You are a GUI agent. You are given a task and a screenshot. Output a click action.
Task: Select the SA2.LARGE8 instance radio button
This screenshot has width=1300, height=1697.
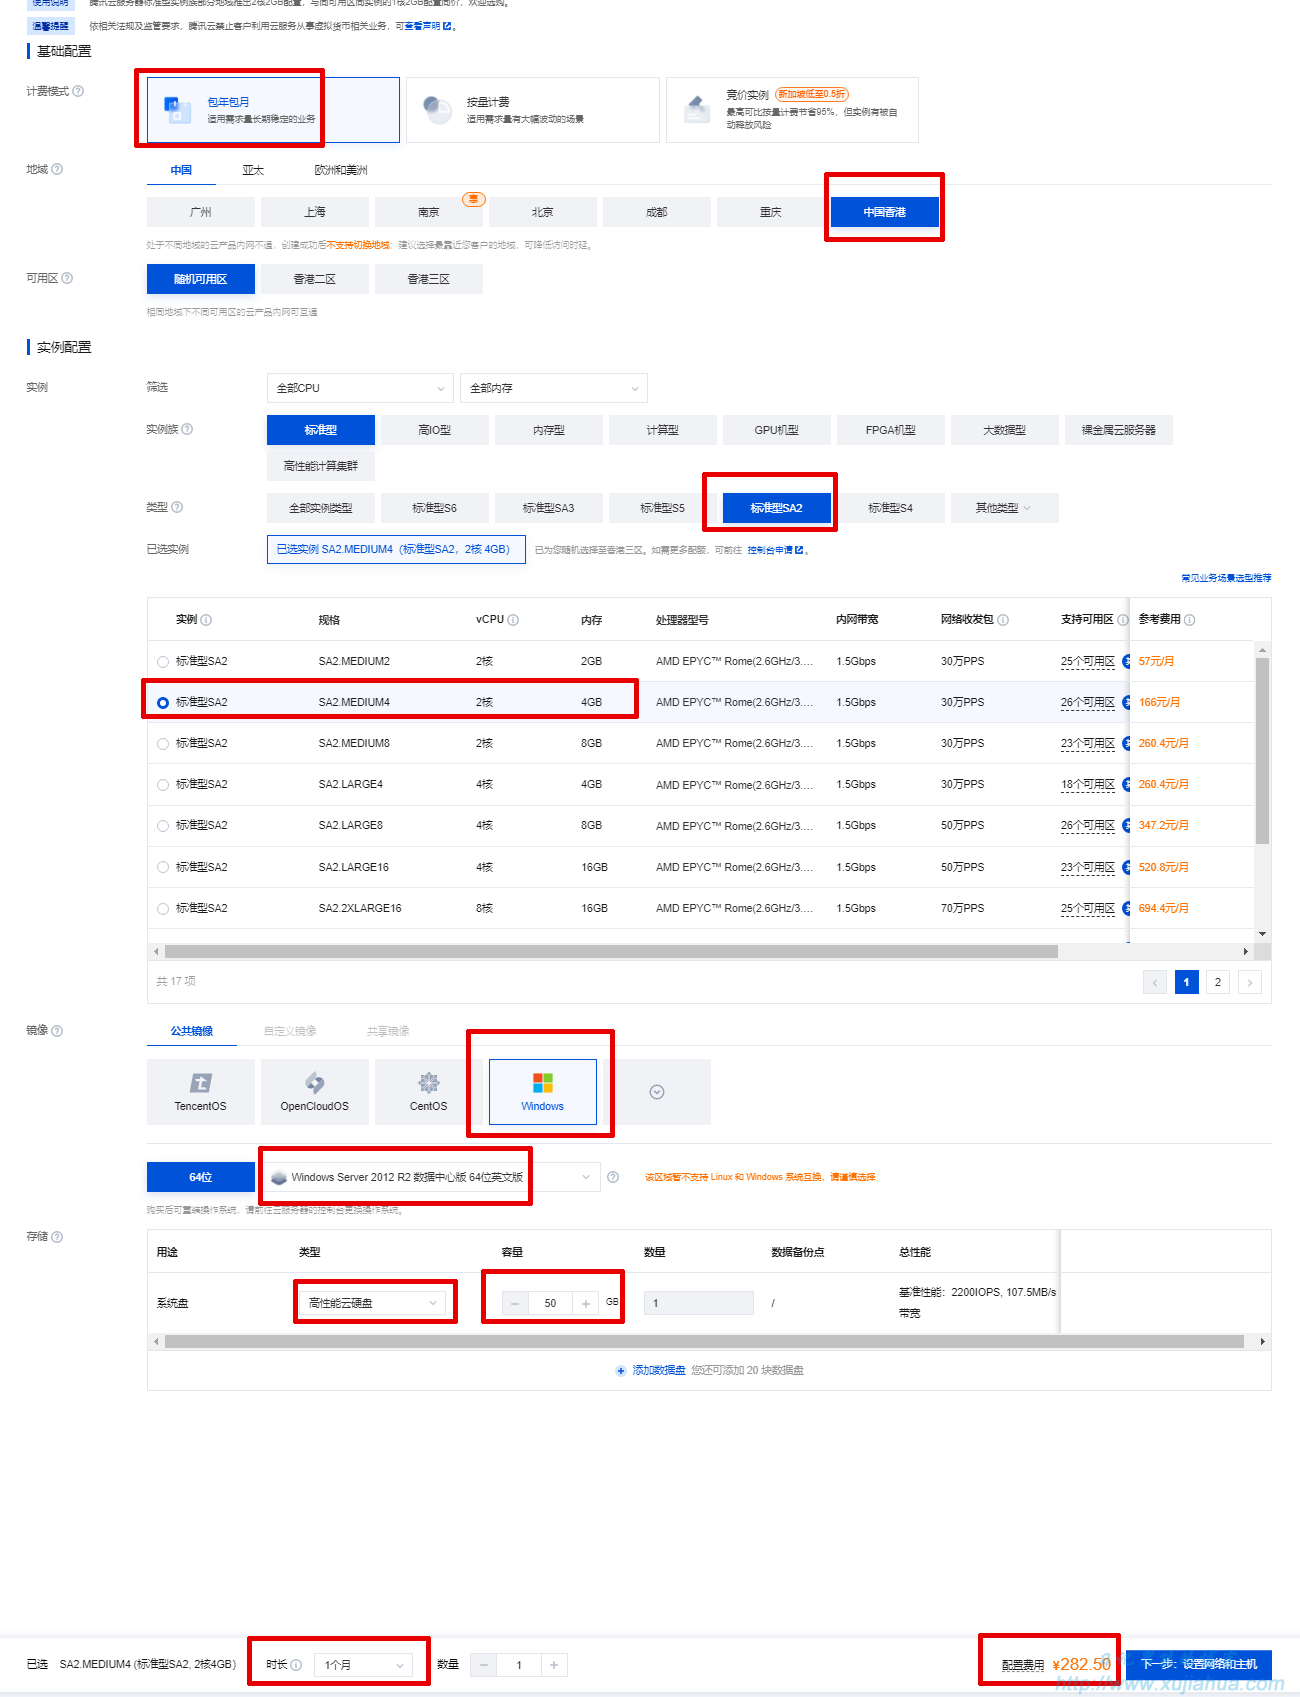[163, 826]
